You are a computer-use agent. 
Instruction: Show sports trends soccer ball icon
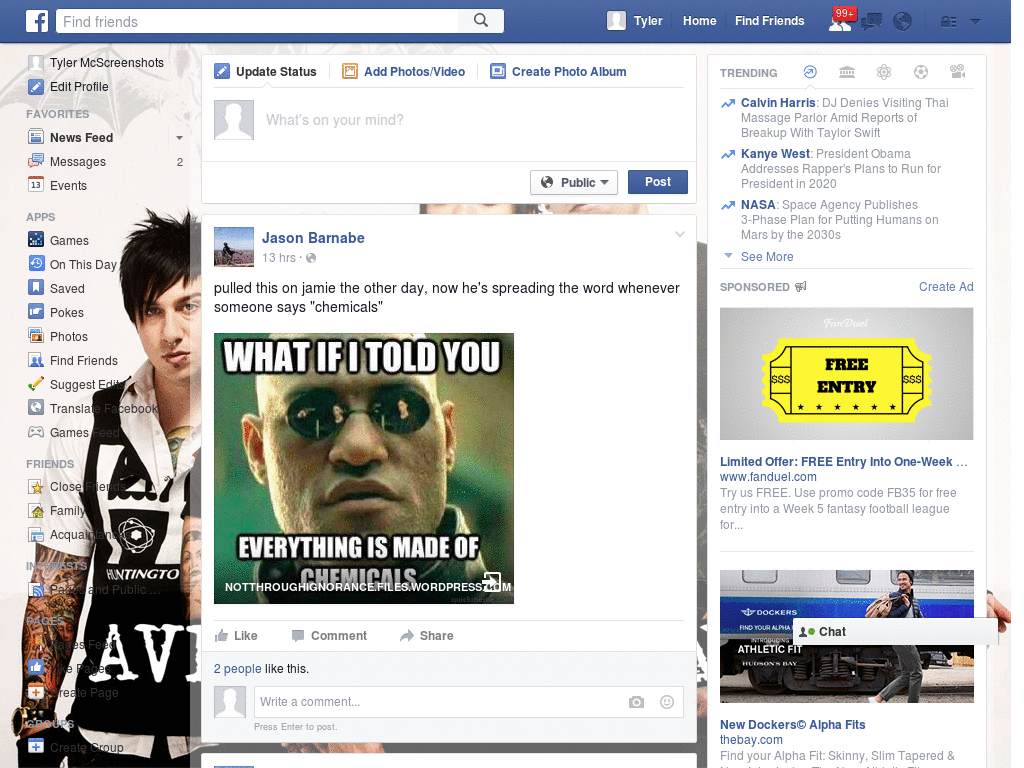(x=921, y=72)
